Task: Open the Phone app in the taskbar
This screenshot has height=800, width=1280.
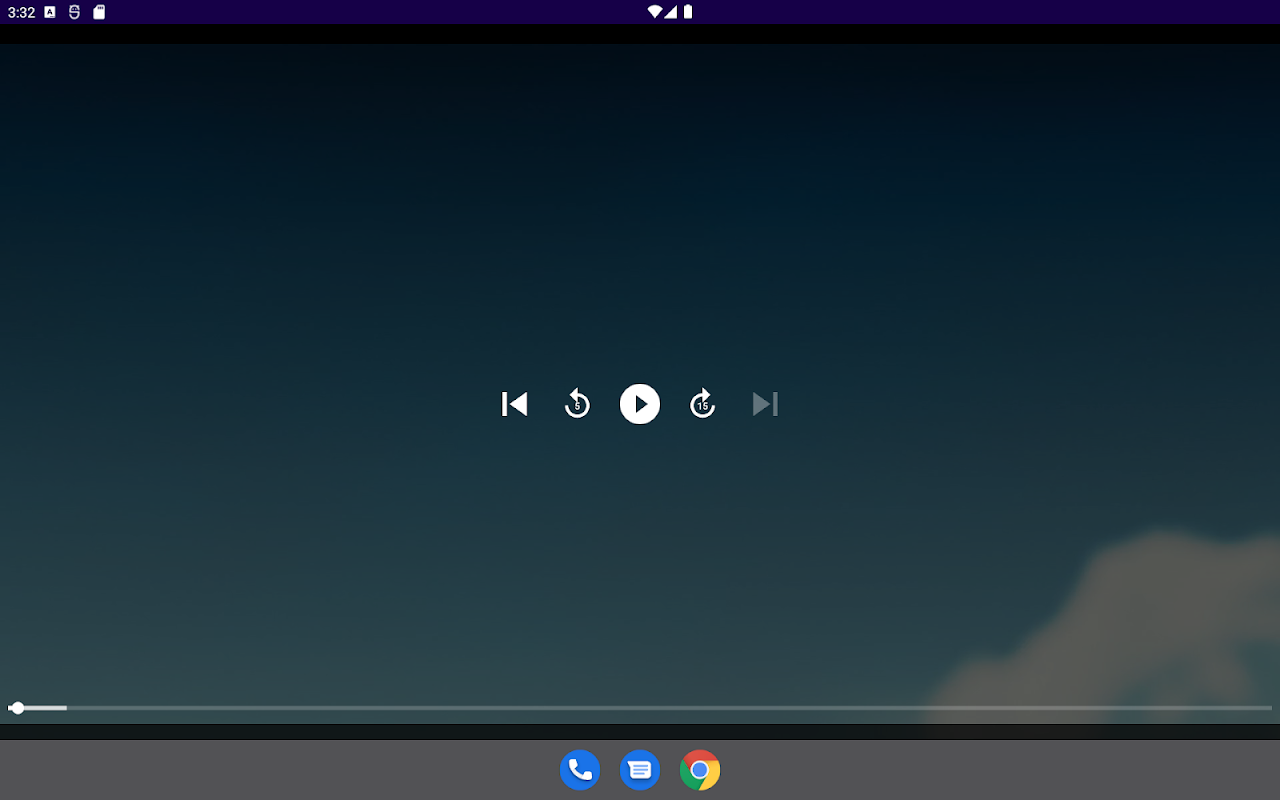Action: (x=580, y=770)
